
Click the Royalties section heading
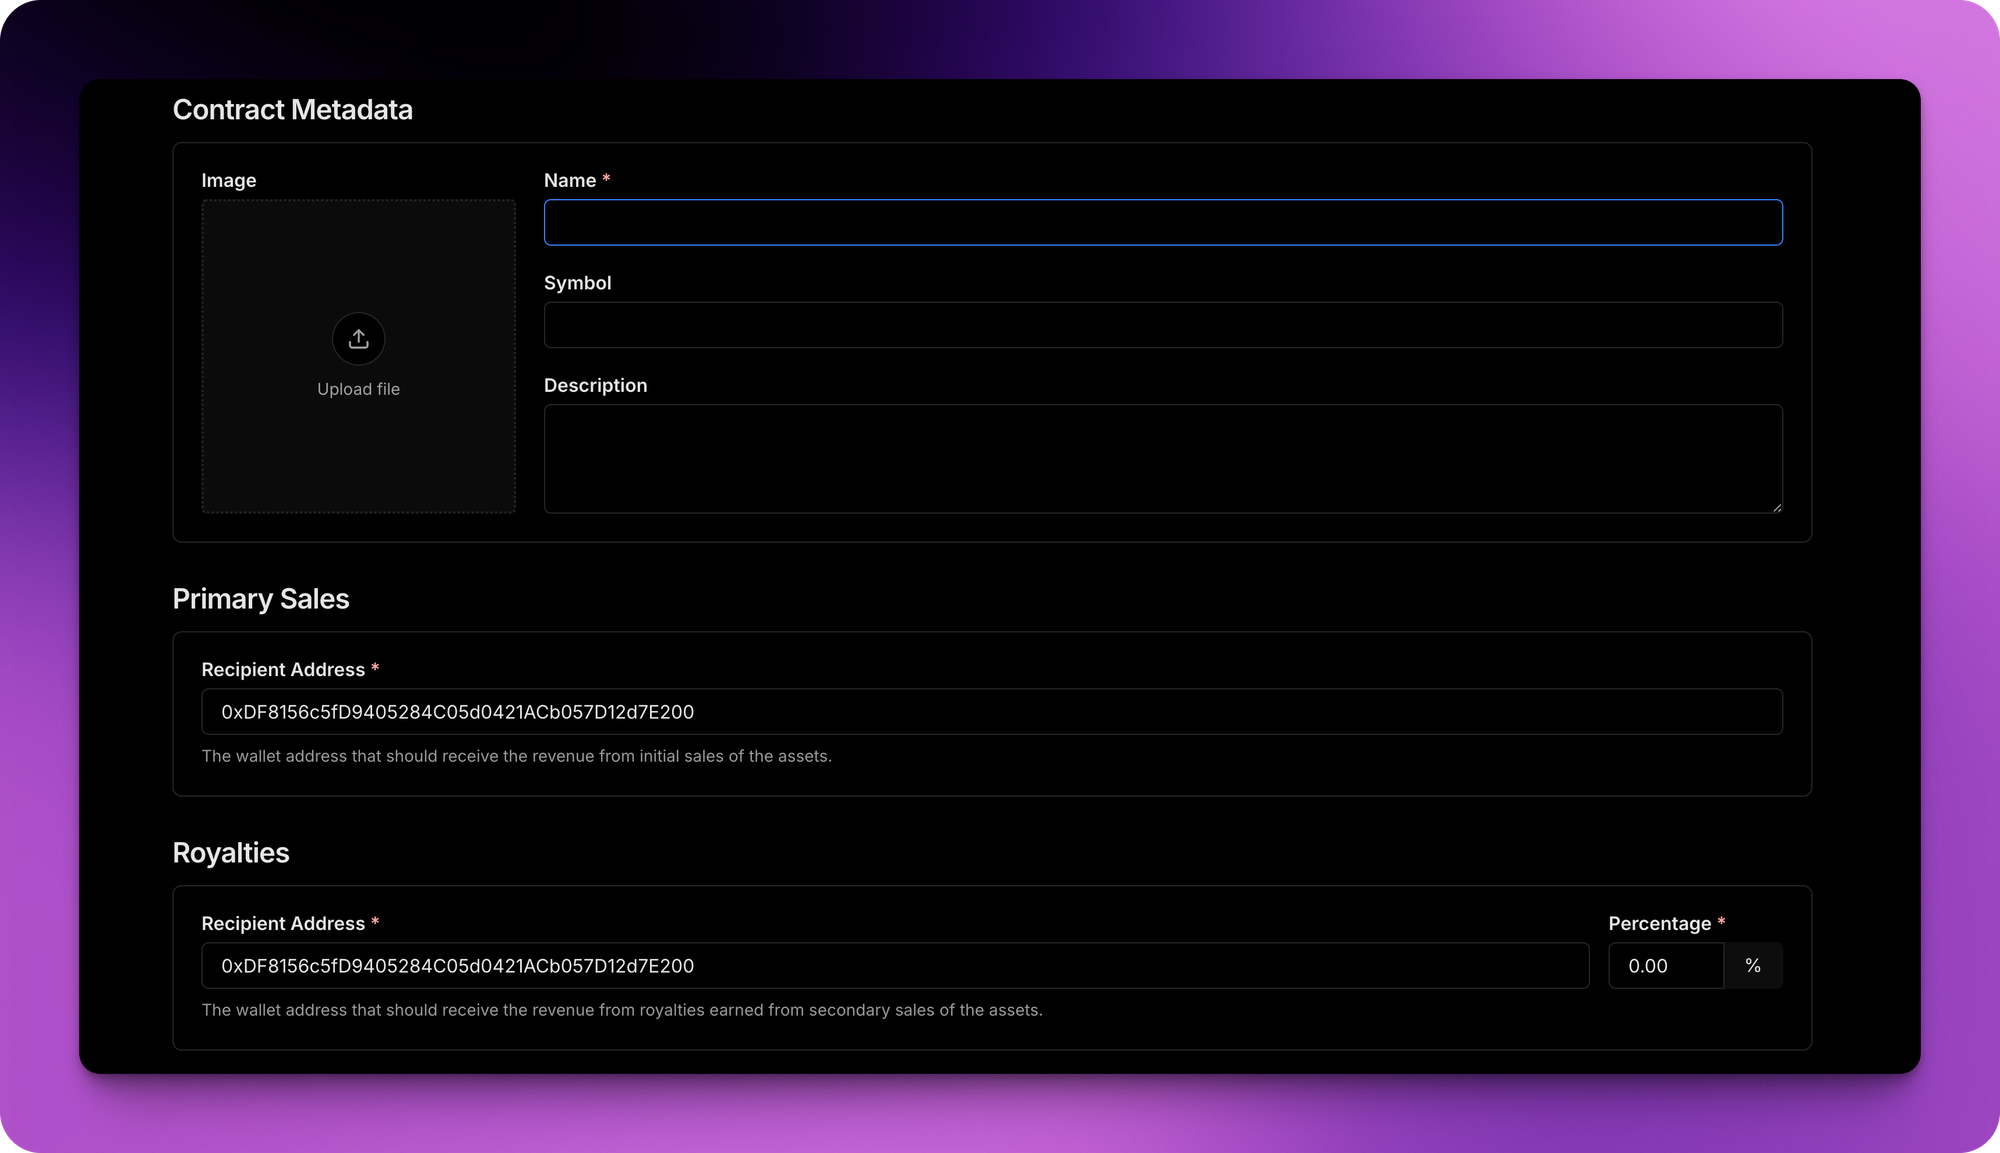pos(231,852)
